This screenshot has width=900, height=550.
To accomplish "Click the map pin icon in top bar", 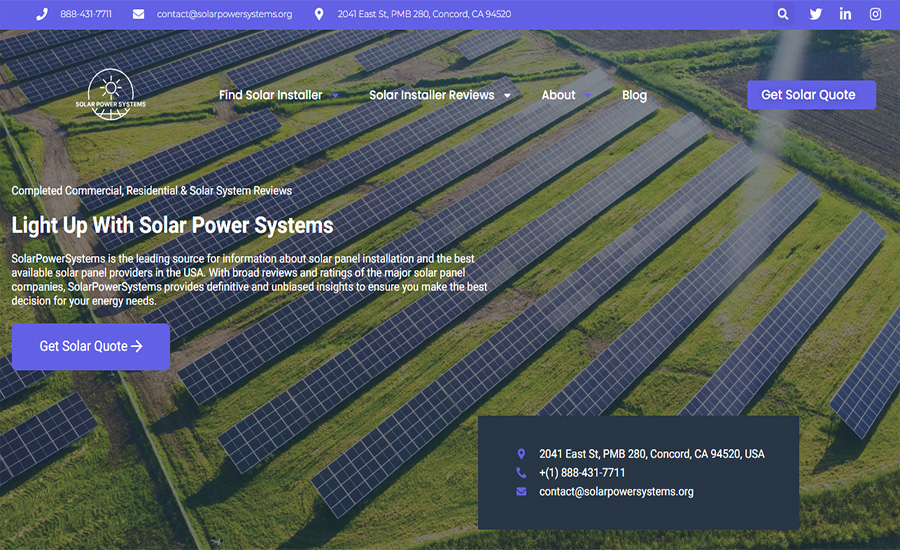I will tap(319, 14).
